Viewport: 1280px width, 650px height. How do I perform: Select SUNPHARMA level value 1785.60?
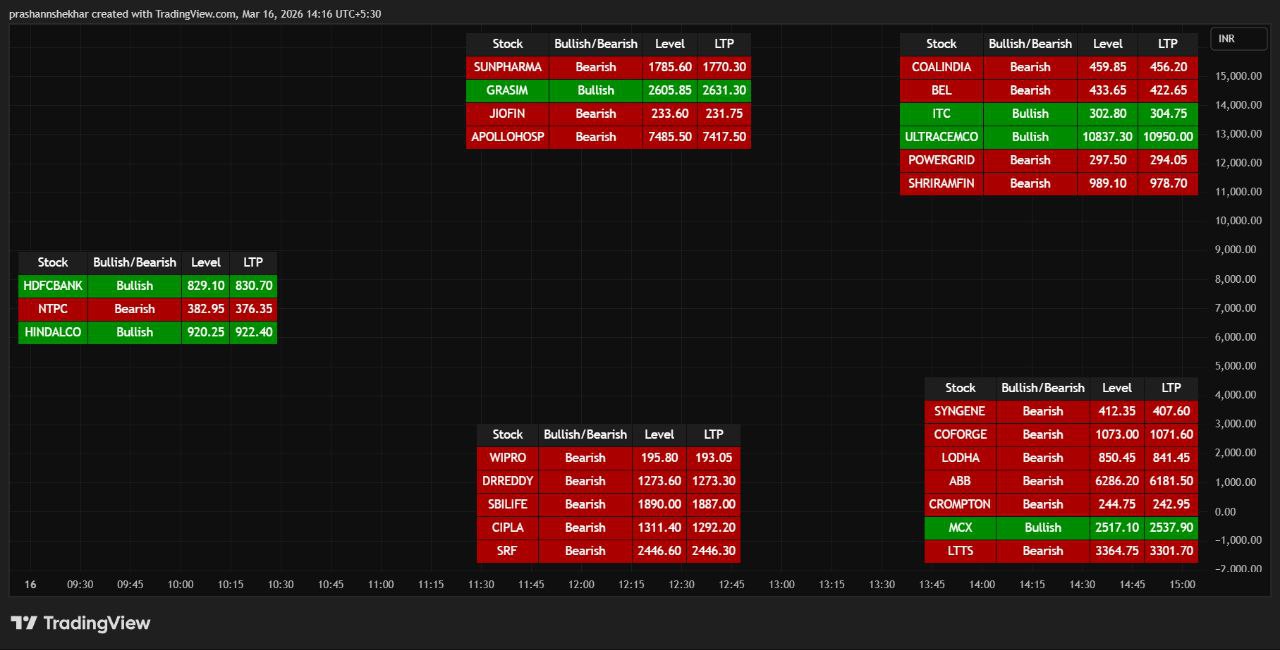pos(670,67)
